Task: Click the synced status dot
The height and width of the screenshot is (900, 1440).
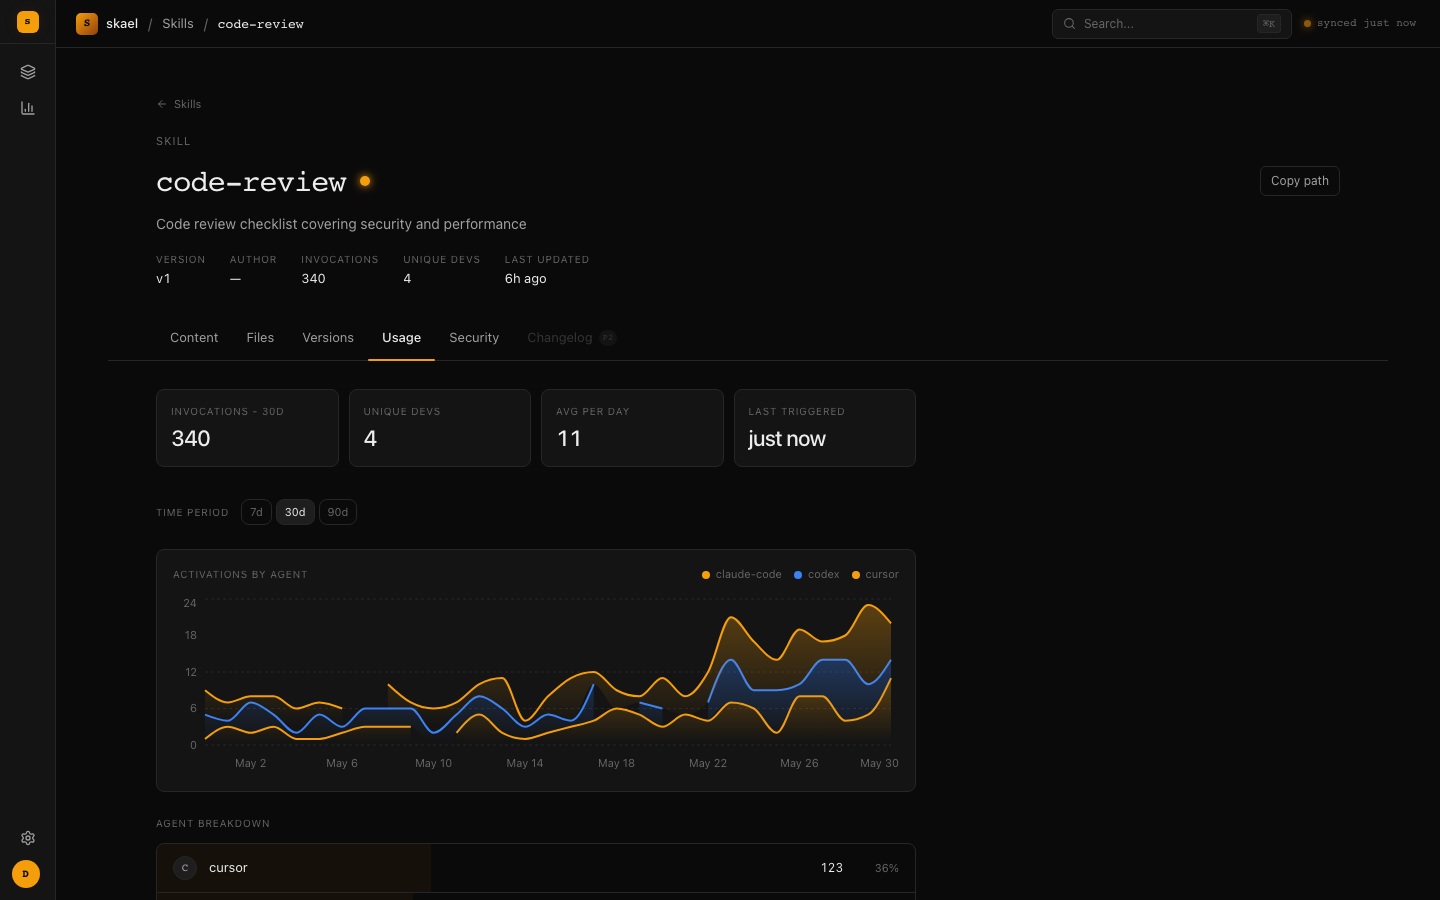Action: [x=1307, y=24]
